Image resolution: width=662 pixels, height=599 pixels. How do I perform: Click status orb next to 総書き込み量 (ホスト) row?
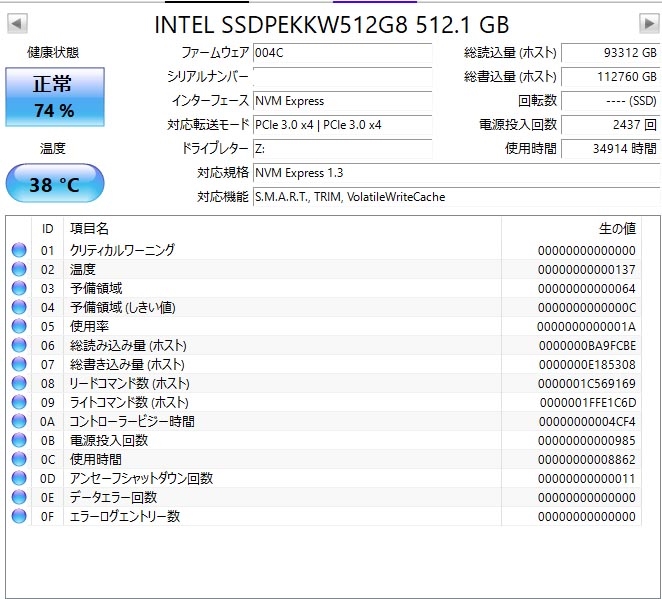pos(18,365)
